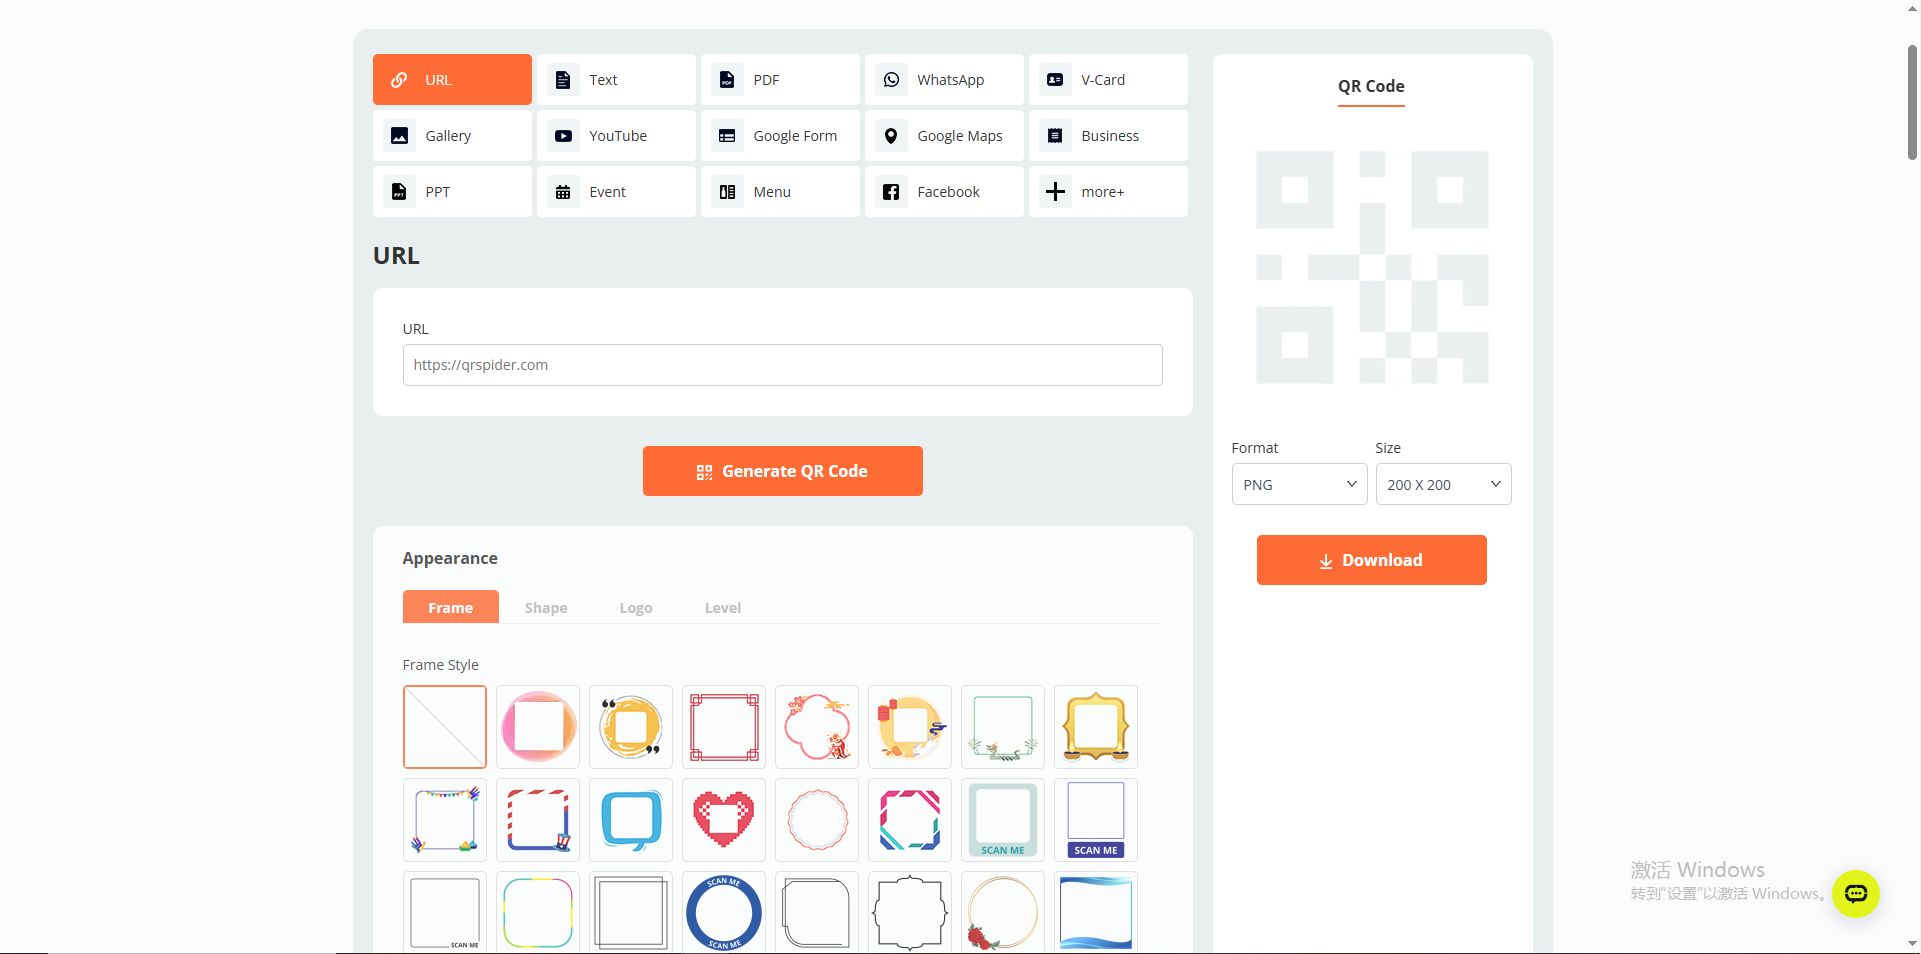
Task: Select the red-striped candy frame
Action: 538,820
